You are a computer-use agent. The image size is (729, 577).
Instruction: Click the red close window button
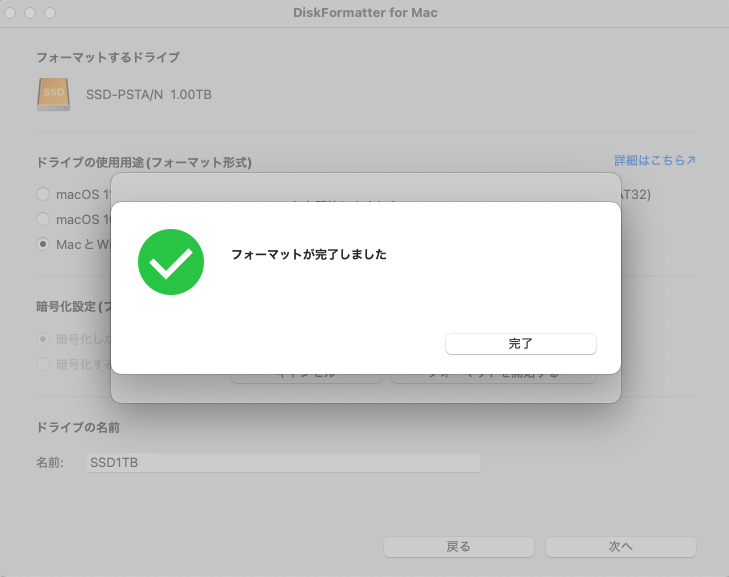coord(13,13)
